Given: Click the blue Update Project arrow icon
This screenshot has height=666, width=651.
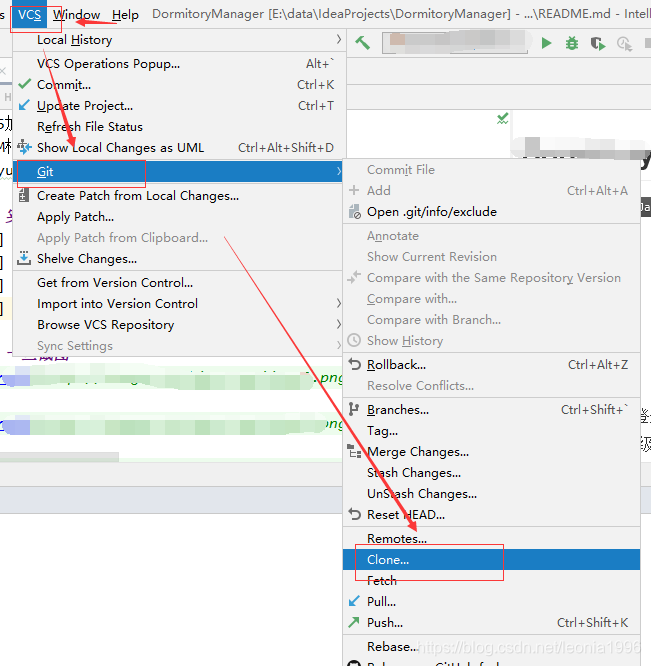Looking at the screenshot, I should 24,104.
